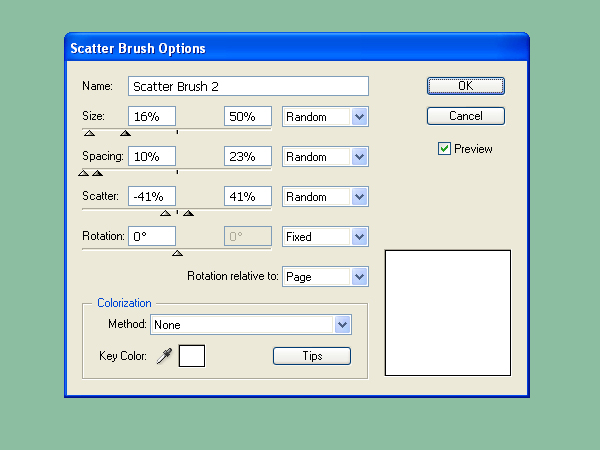Viewport: 600px width, 450px height.
Task: Open the Rotation method dropdown set to Fixed
Action: (x=325, y=236)
